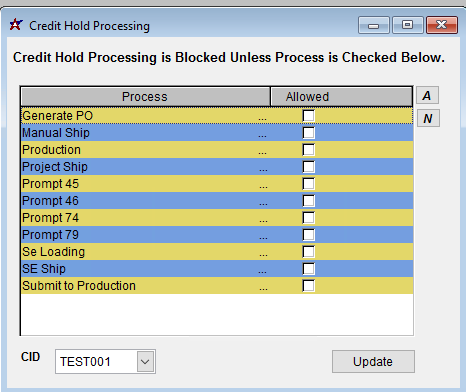This screenshot has width=466, height=392.
Task: Expand the CID dropdown arrow
Action: (x=145, y=362)
